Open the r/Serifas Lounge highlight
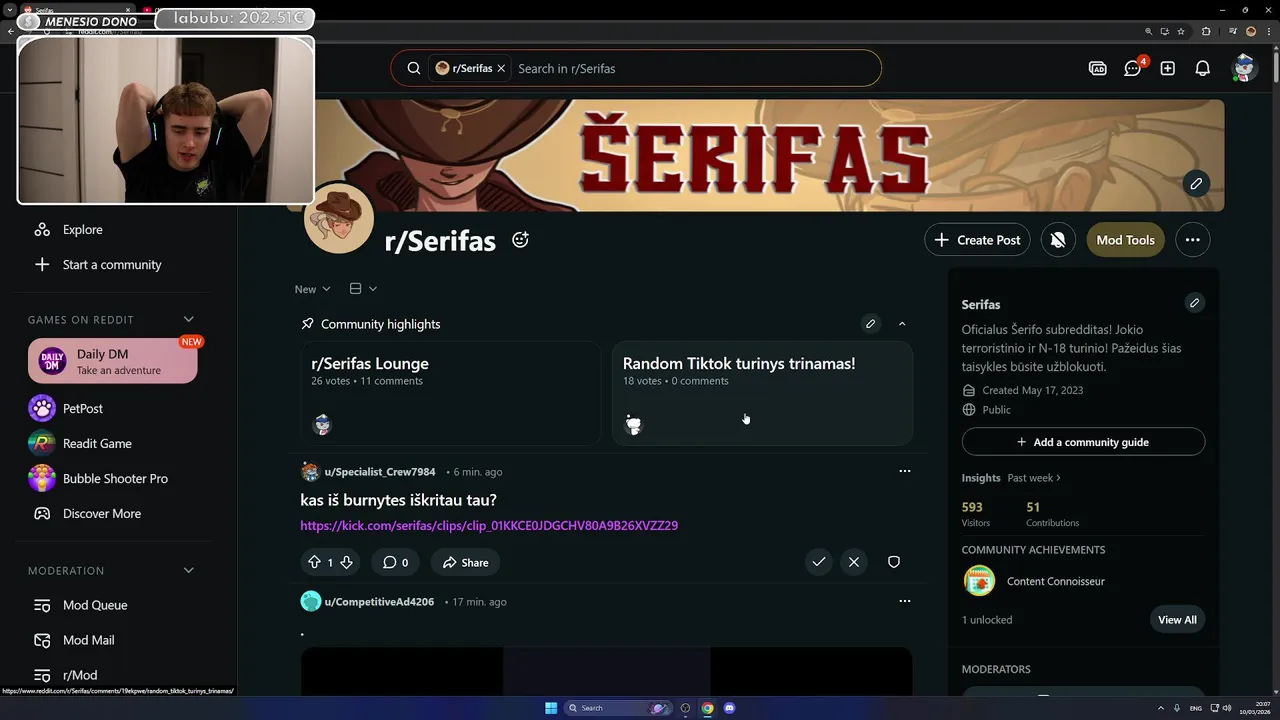Viewport: 1280px width, 720px height. (x=450, y=393)
